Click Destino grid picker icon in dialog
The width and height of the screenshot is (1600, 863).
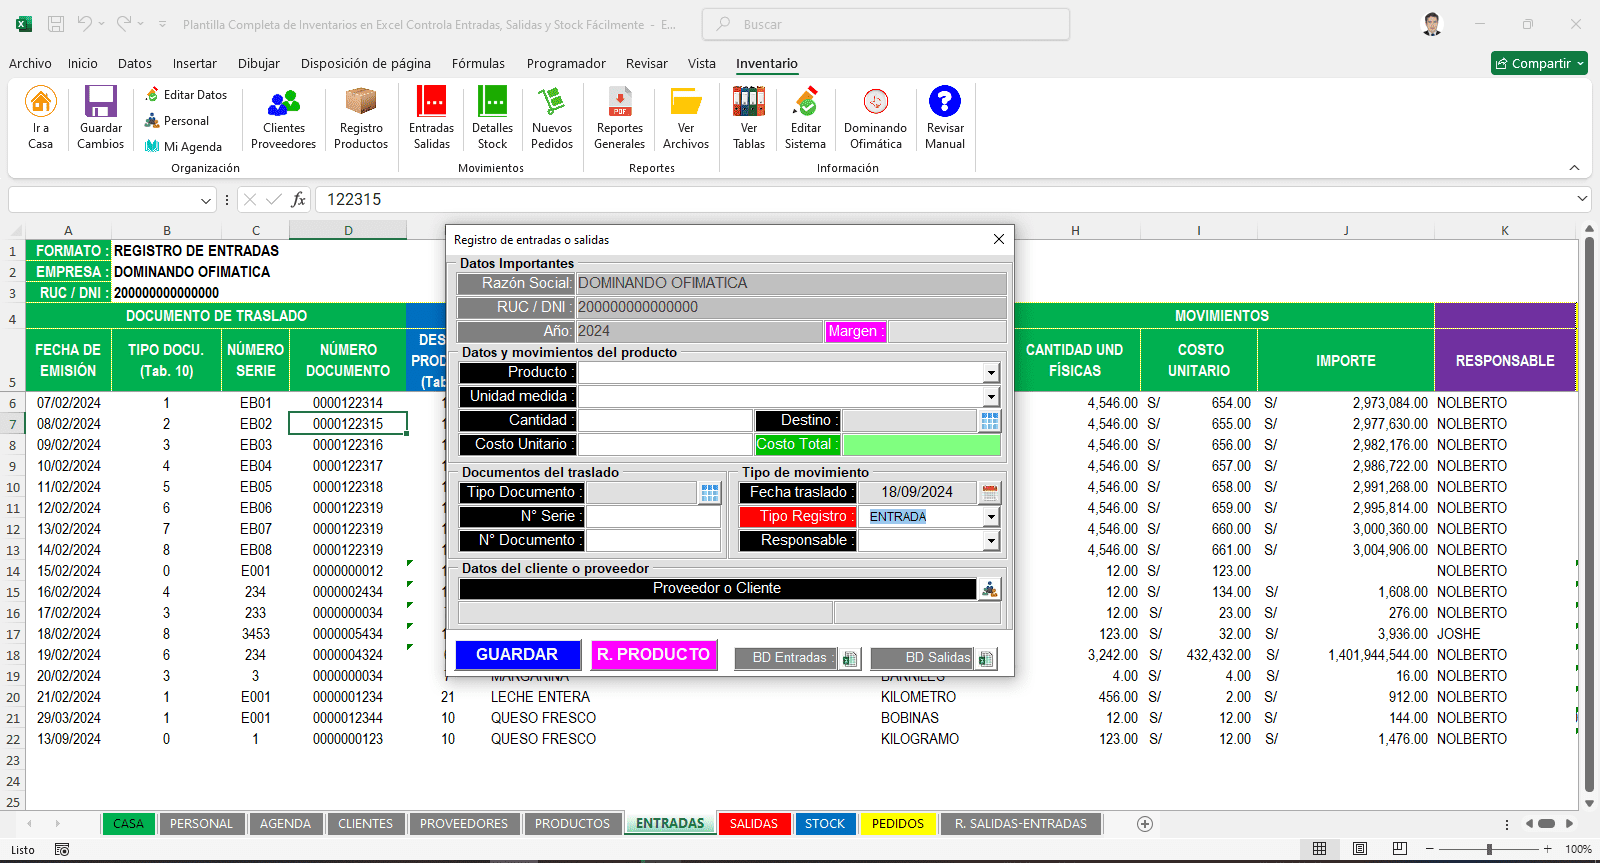(990, 421)
